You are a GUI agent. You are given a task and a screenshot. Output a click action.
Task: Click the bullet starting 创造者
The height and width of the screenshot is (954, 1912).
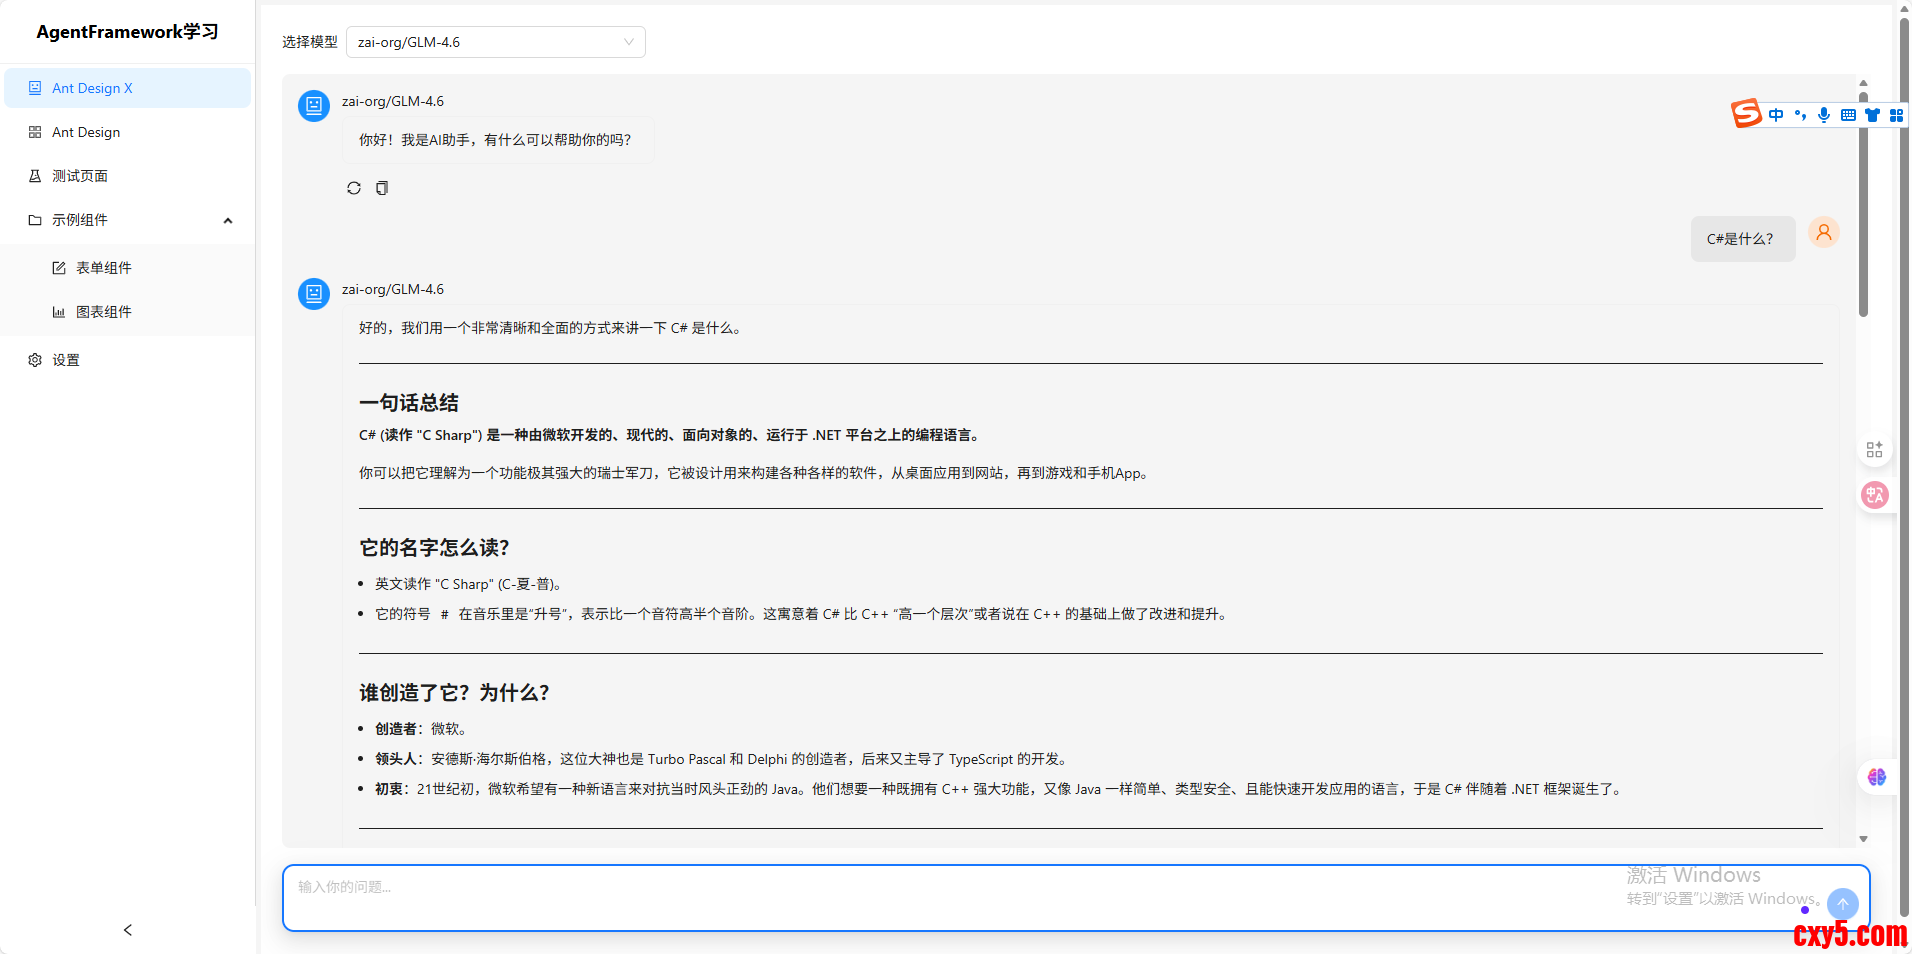point(421,729)
